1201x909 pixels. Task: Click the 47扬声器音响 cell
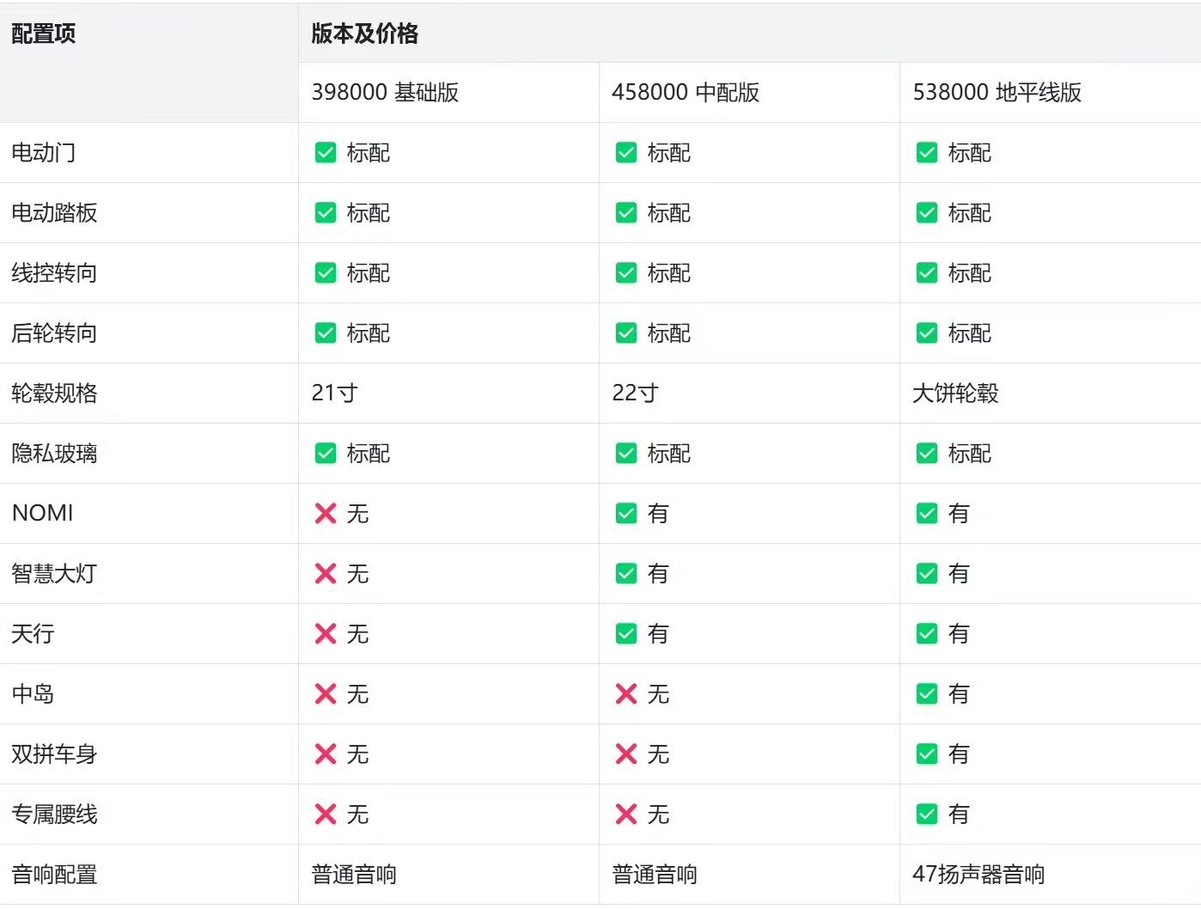tap(978, 875)
